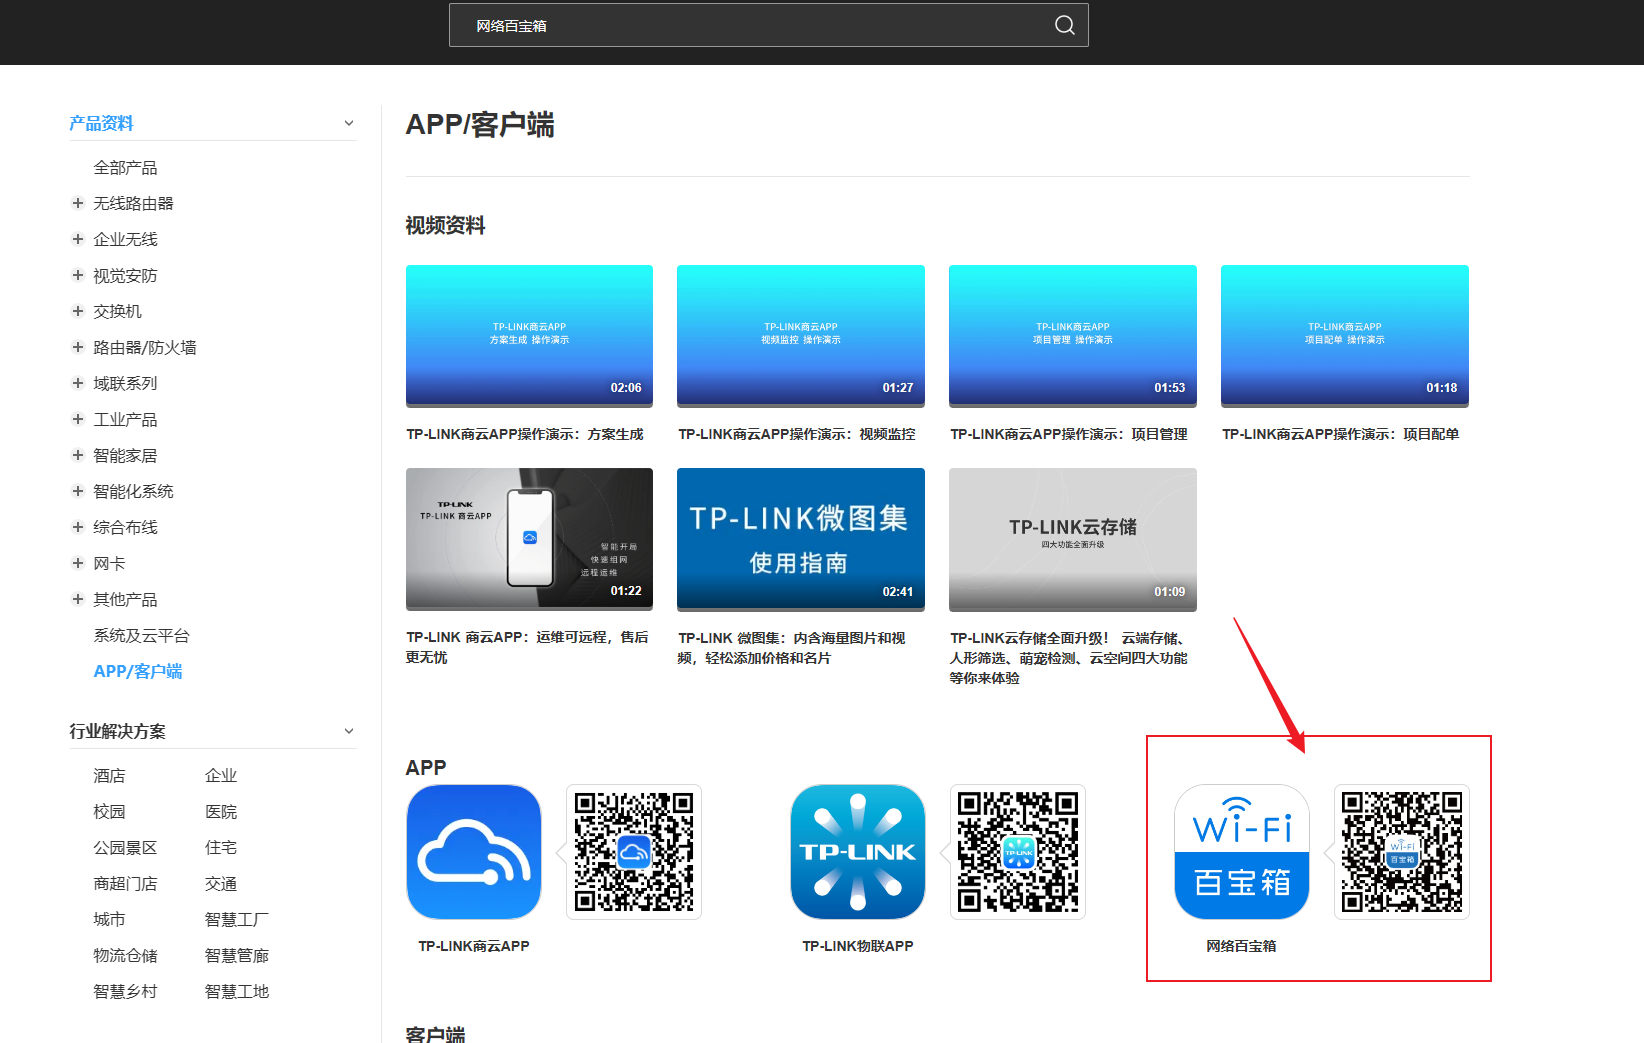Expand 网卡 with plus icon

(x=78, y=563)
